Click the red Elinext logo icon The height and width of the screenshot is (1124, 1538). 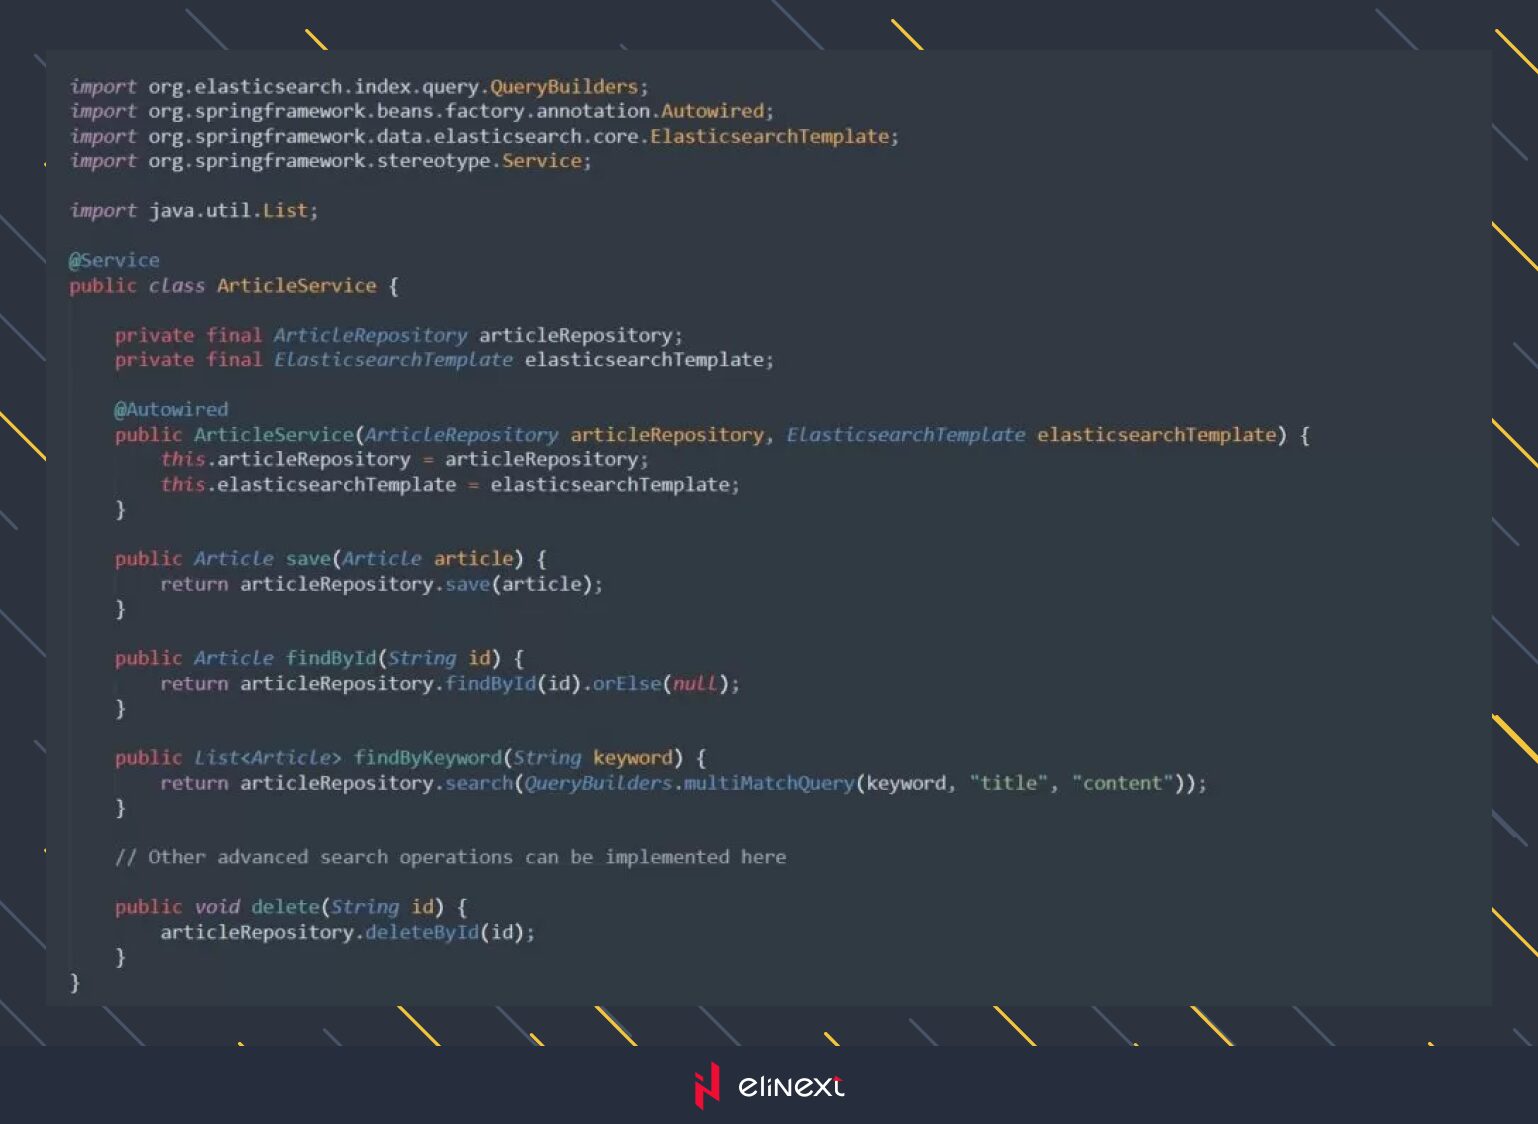(x=707, y=1085)
